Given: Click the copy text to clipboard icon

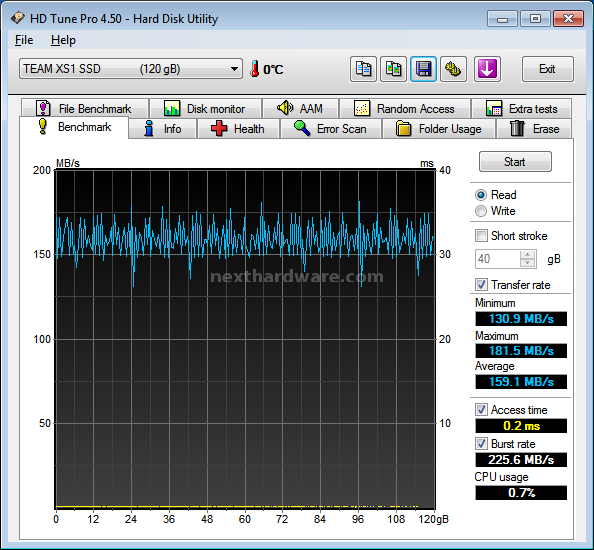Looking at the screenshot, I should [363, 69].
